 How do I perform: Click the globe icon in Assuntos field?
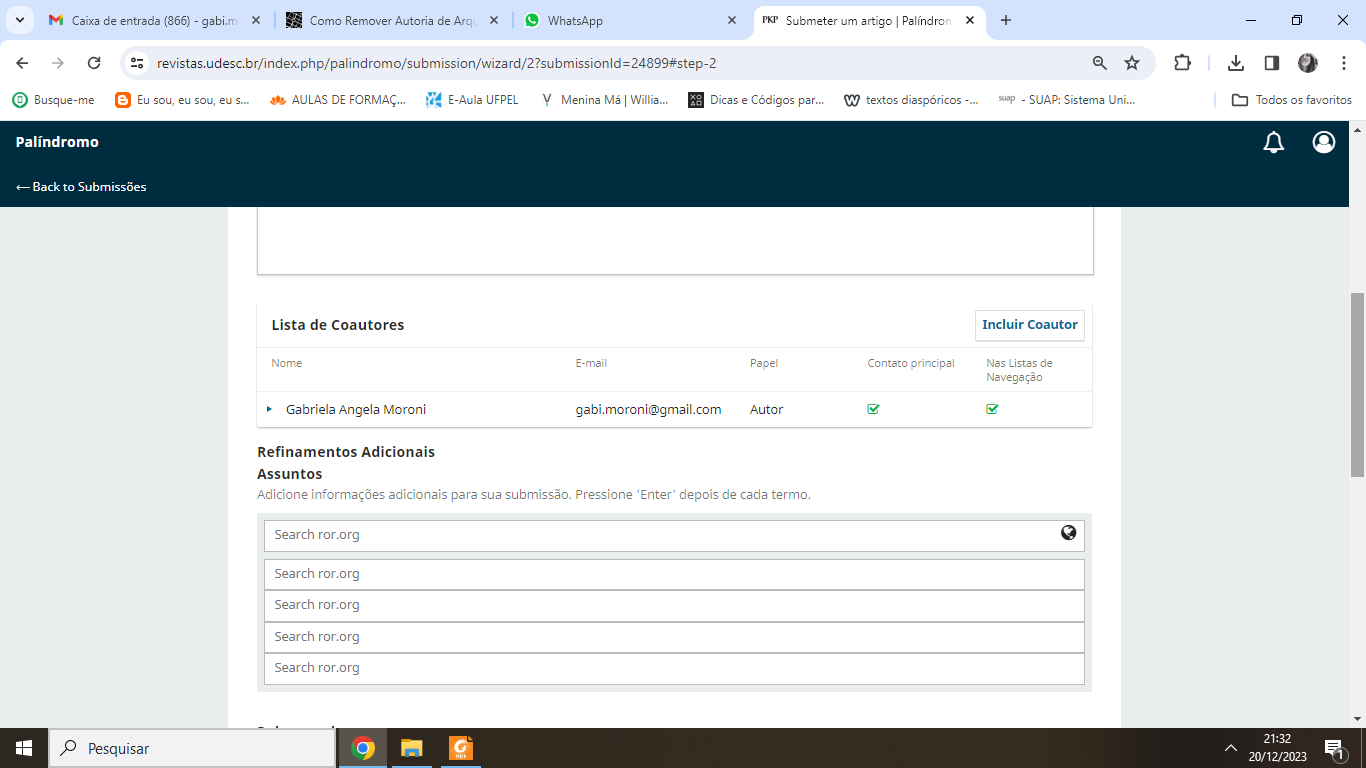click(x=1068, y=533)
